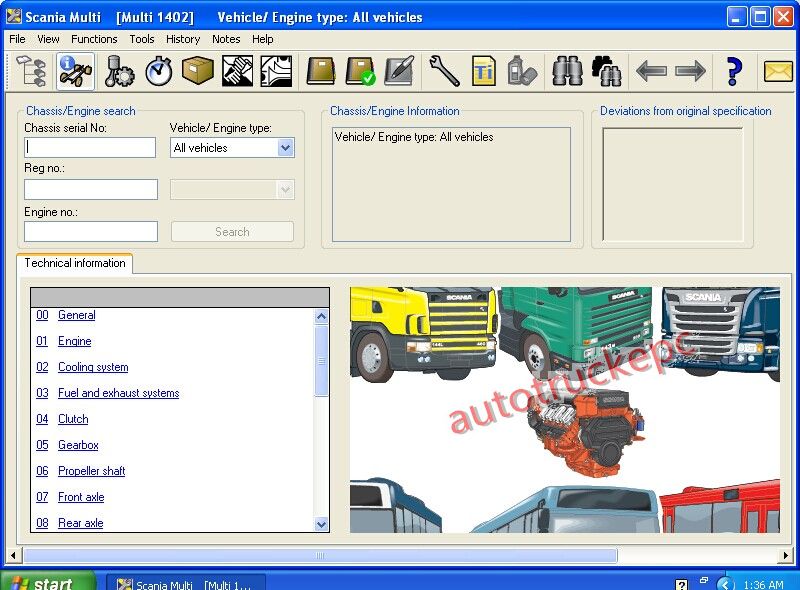The image size is (800, 590).
Task: Go back with left arrow icon
Action: coord(651,71)
